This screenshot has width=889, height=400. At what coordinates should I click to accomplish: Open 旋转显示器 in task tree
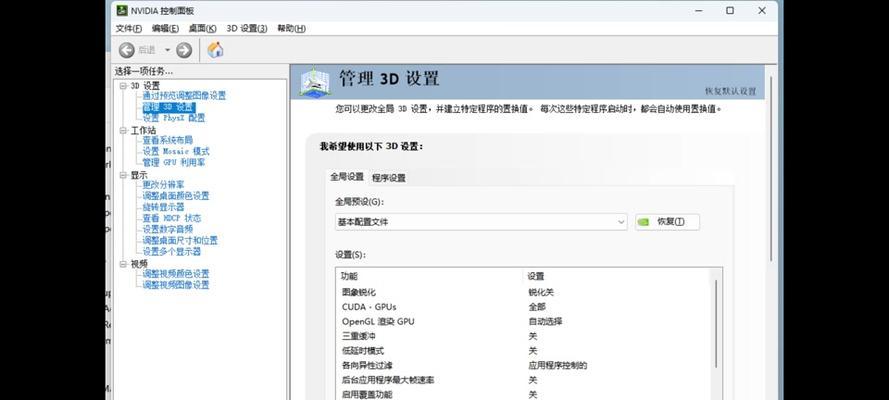pyautogui.click(x=163, y=207)
